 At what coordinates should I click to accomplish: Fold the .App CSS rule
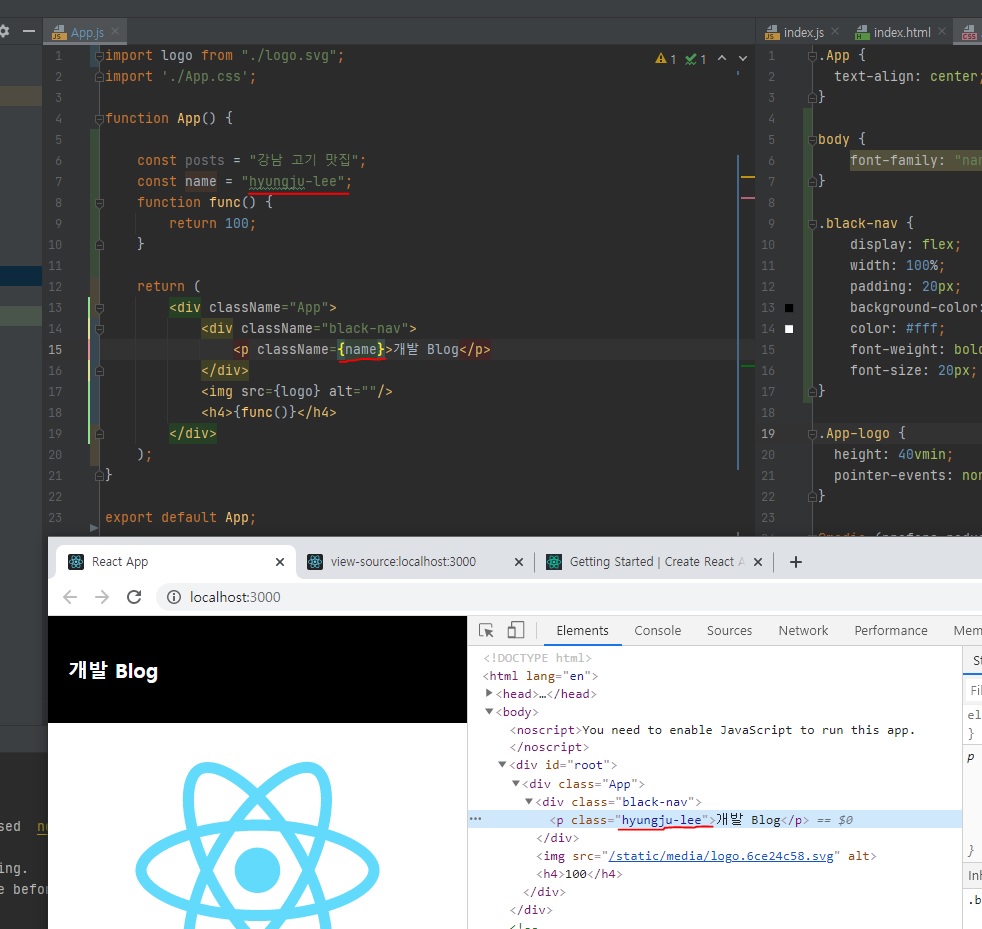pyautogui.click(x=812, y=56)
